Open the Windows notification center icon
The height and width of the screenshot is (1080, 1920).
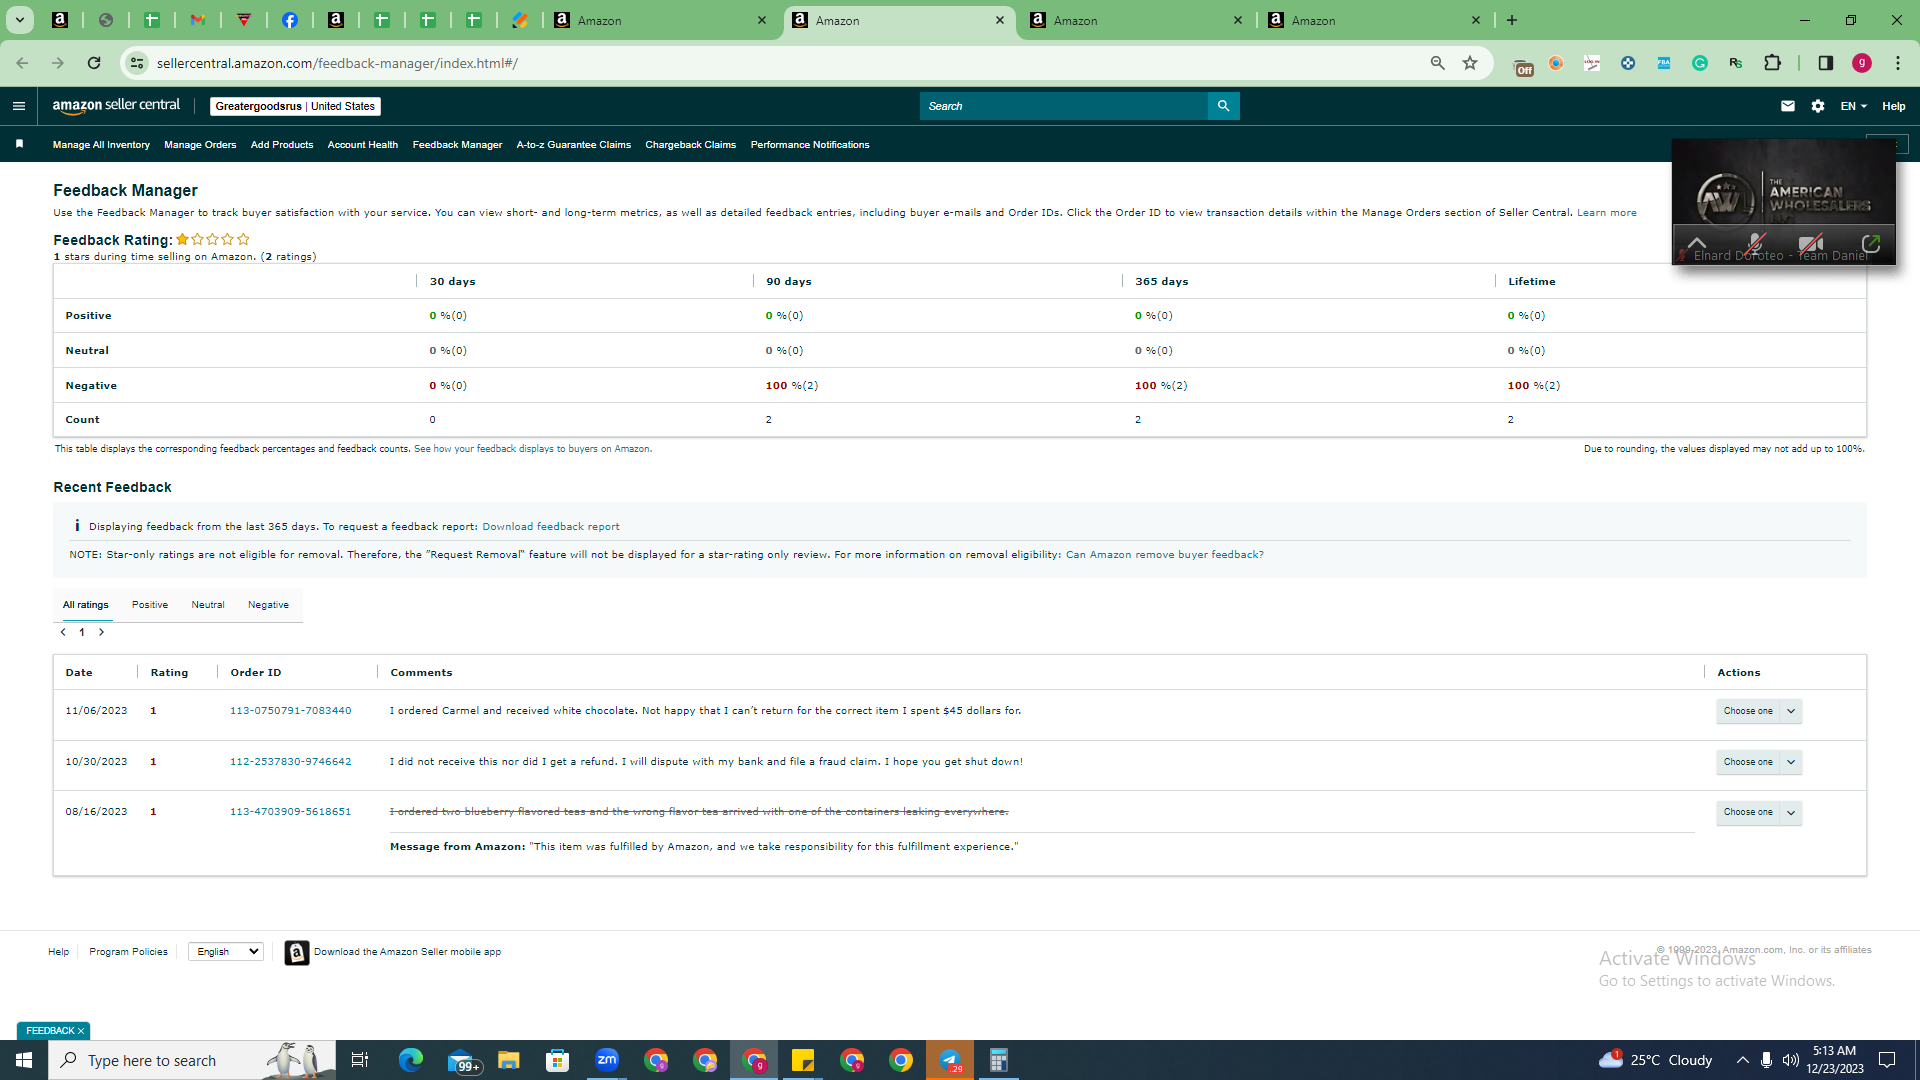click(x=1887, y=1060)
